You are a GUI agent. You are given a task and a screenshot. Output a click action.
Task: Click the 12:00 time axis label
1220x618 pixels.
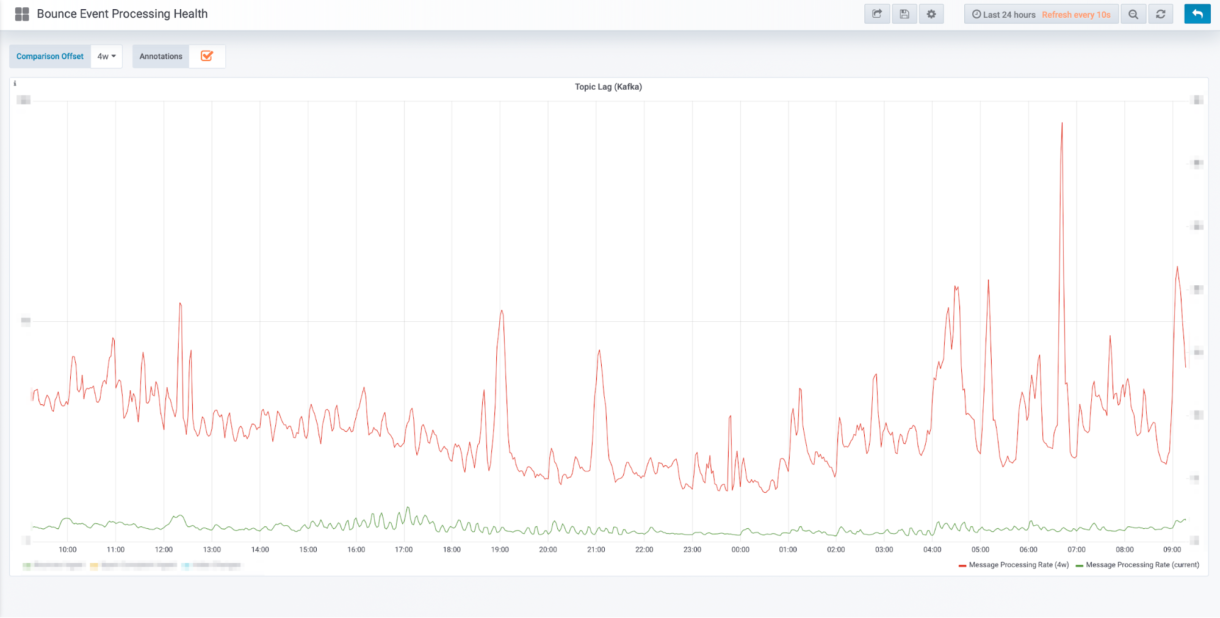pos(164,550)
